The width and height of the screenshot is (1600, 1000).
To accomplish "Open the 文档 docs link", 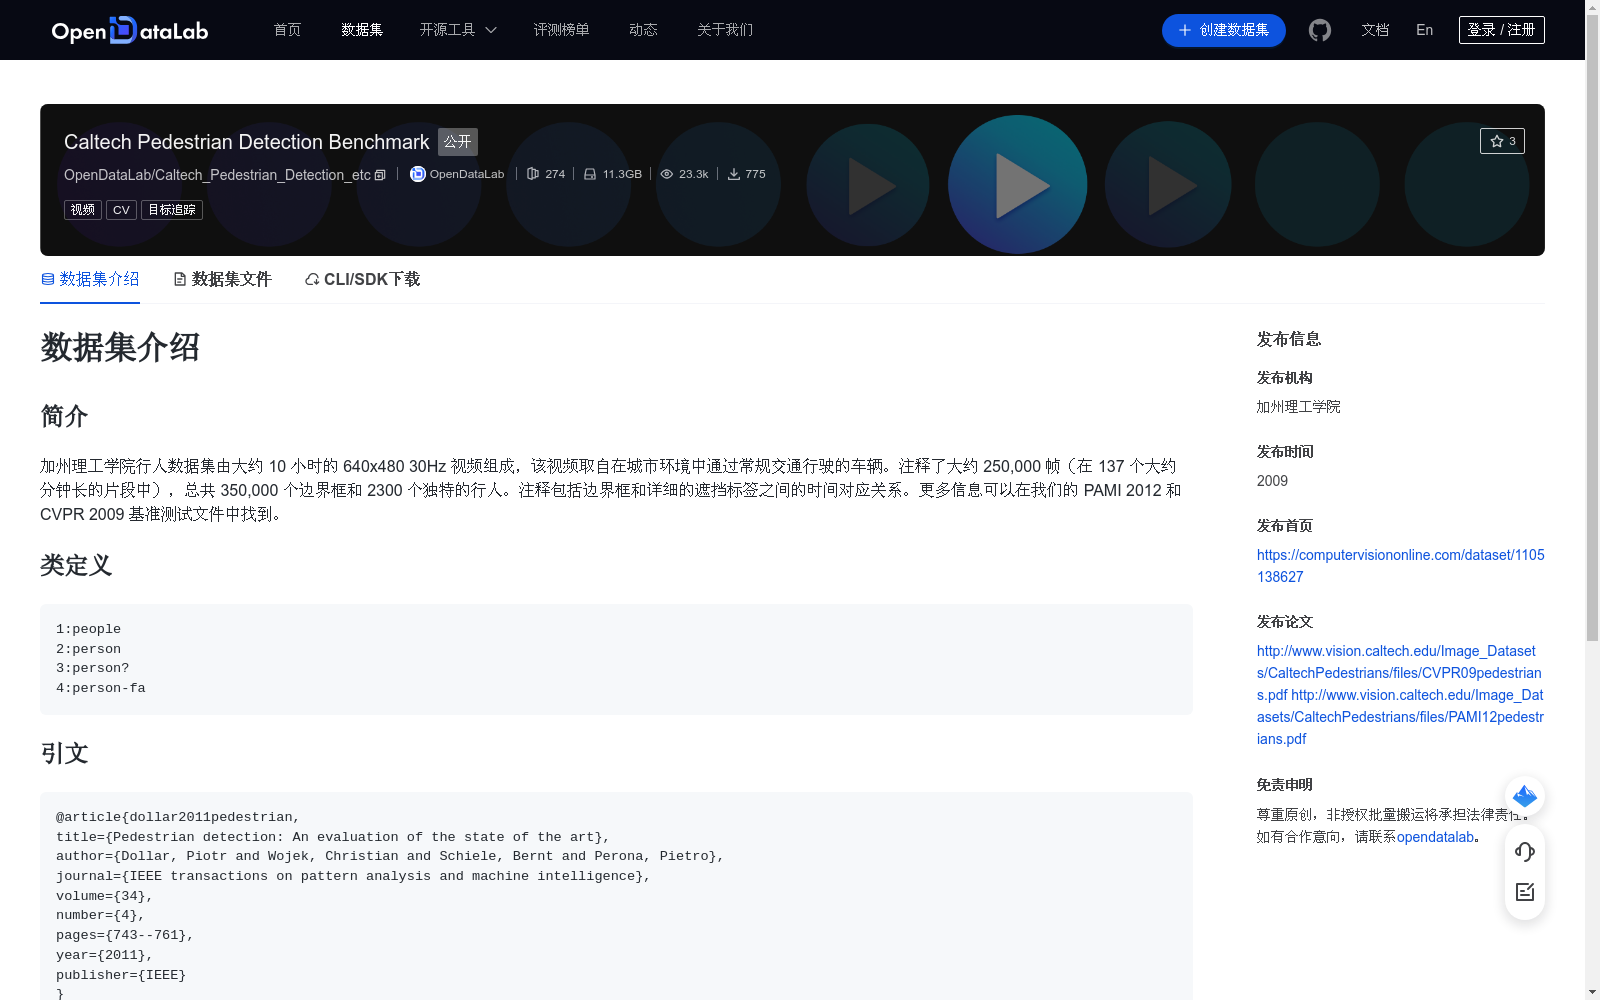I will click(x=1375, y=30).
